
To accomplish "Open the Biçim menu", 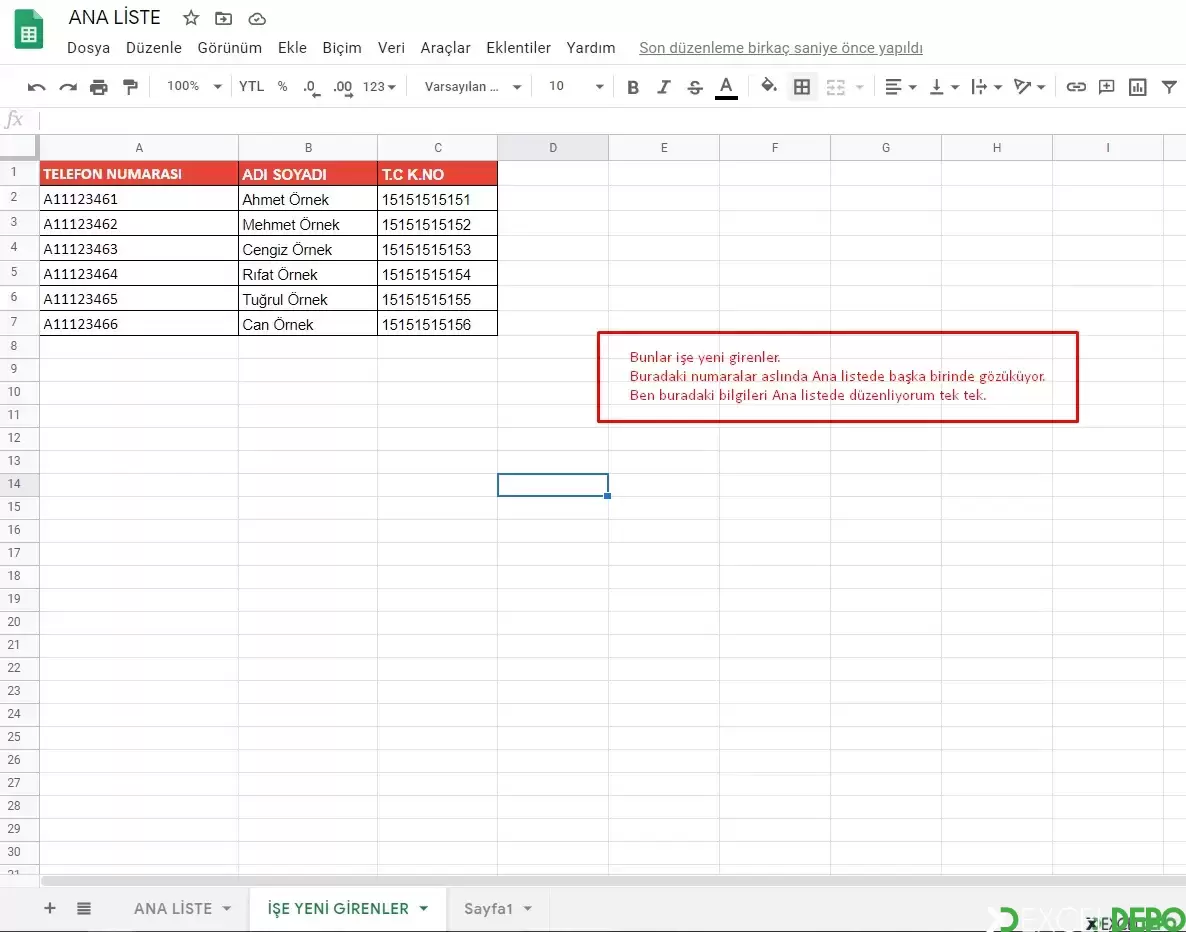I will [342, 48].
